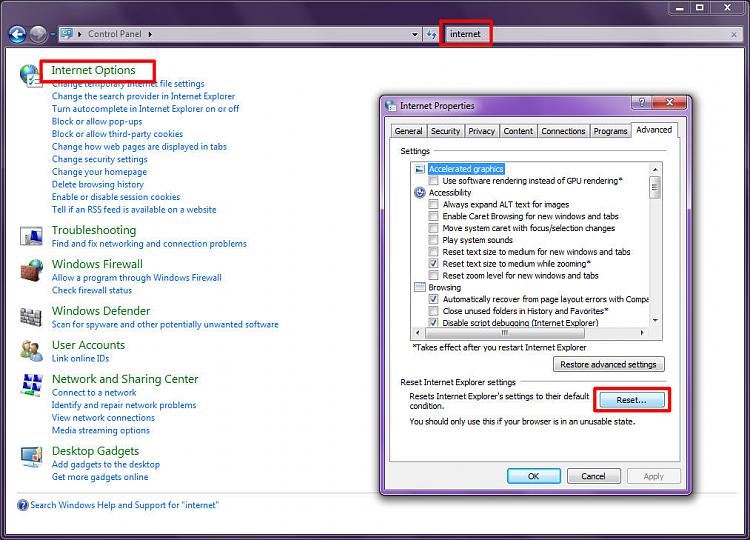This screenshot has width=750, height=540.
Task: Click the Troubleshooting icon
Action: click(x=31, y=236)
